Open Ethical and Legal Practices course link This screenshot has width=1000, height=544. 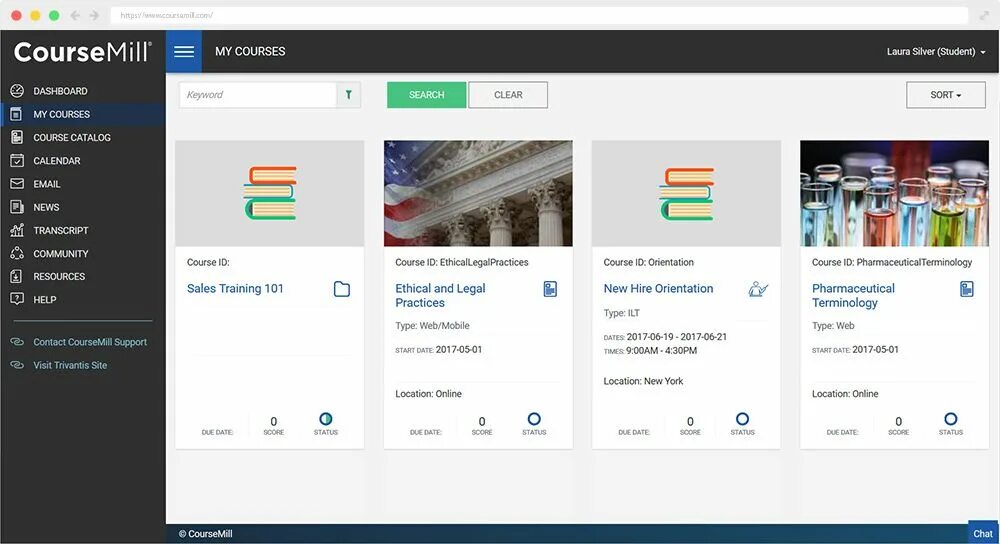point(440,295)
